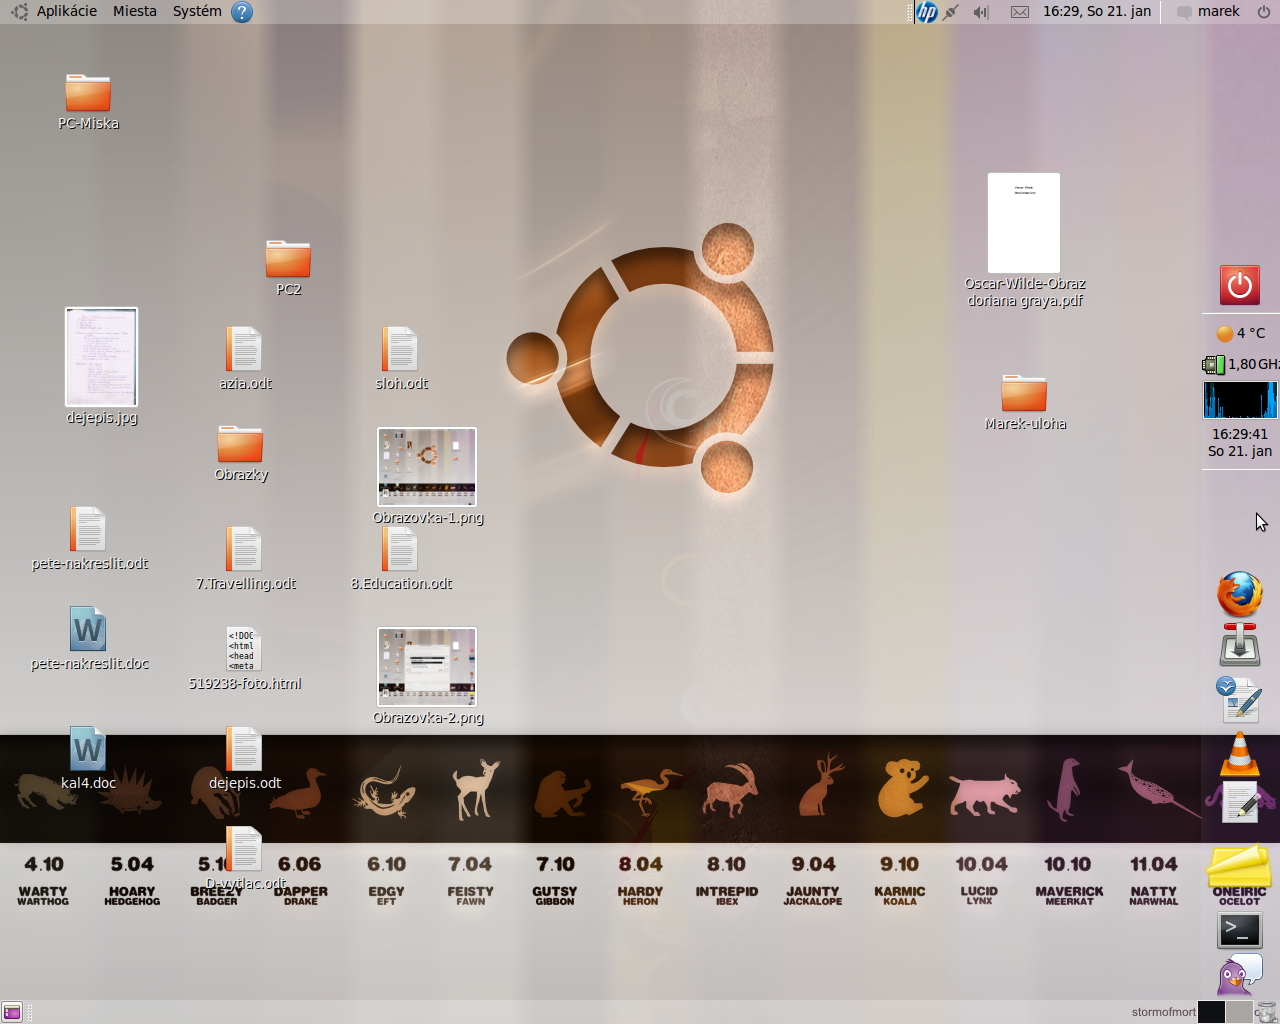Select the dejepis.jpg thumbnail
This screenshot has height=1024, width=1280.
click(x=101, y=356)
